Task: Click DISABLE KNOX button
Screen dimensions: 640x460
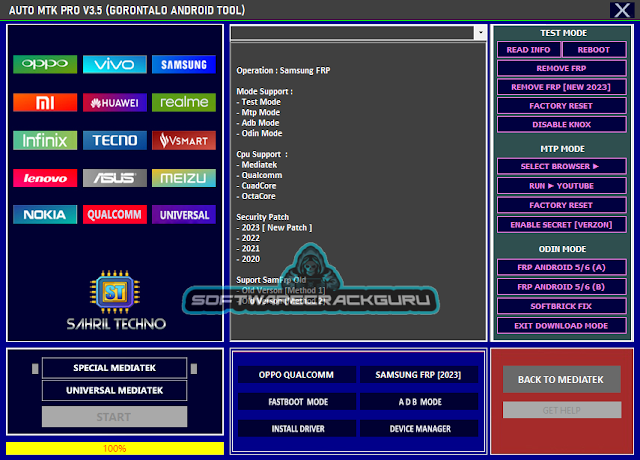Action: pyautogui.click(x=562, y=124)
